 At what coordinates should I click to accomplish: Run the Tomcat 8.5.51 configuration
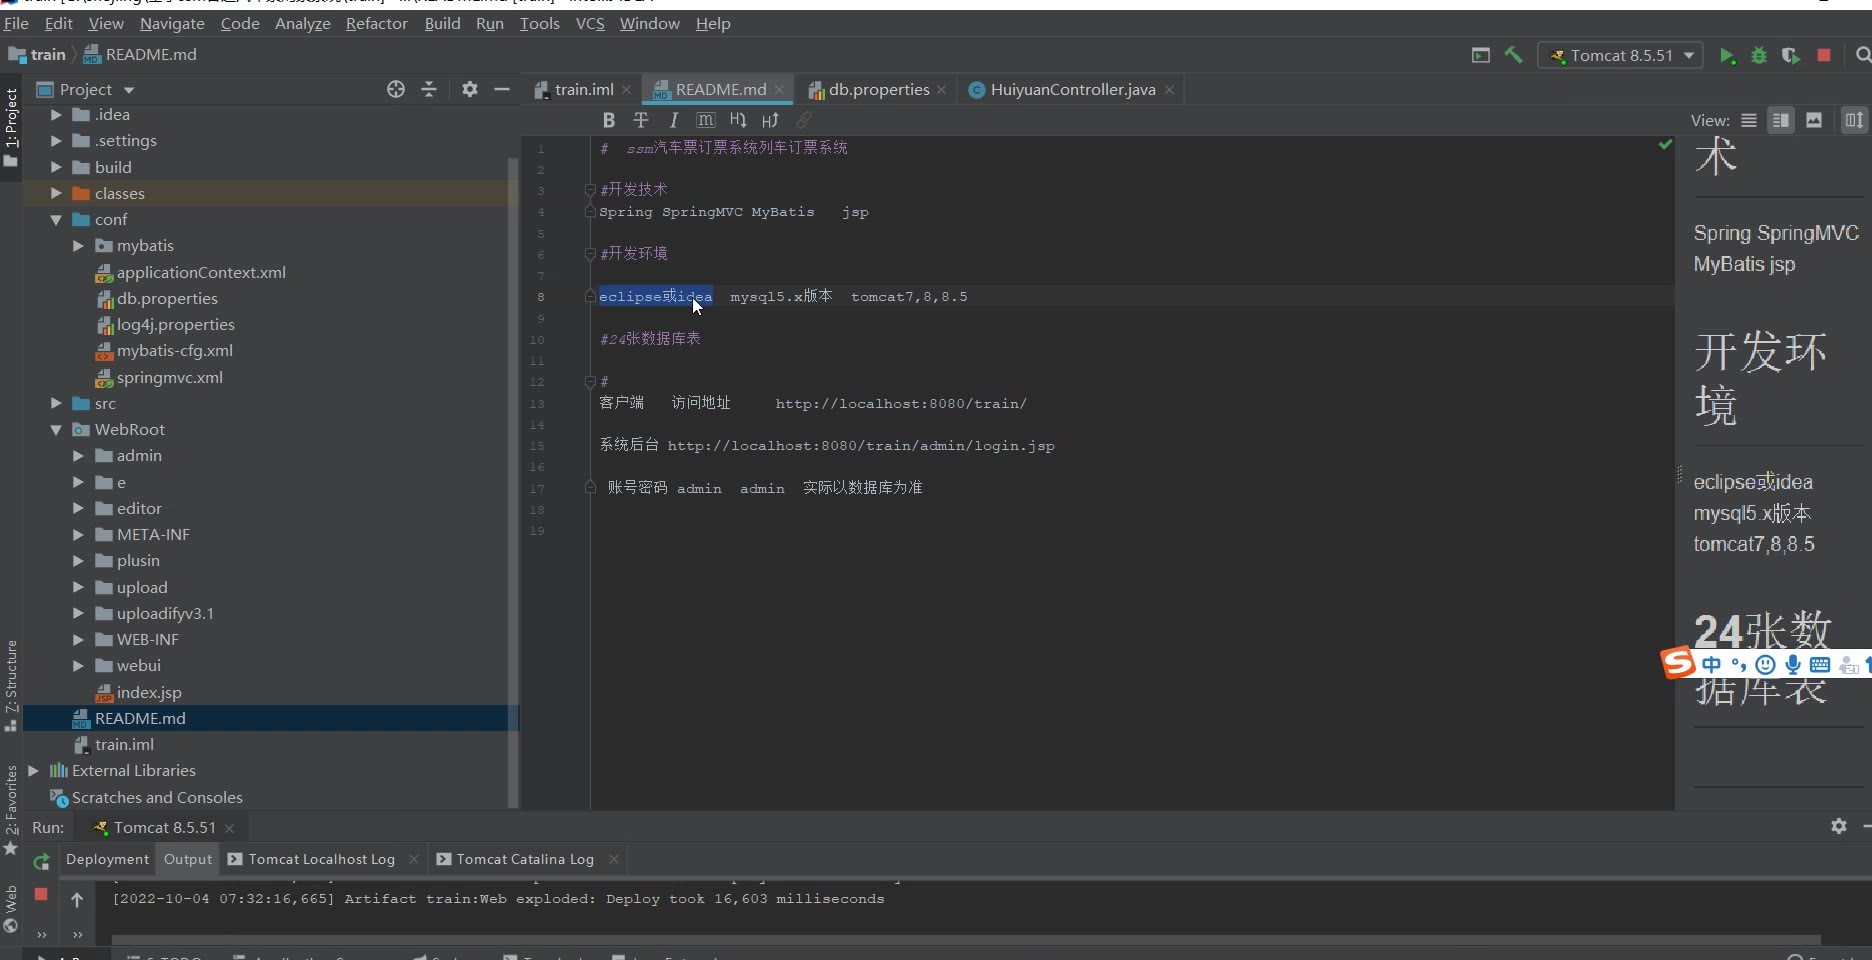tap(1727, 56)
